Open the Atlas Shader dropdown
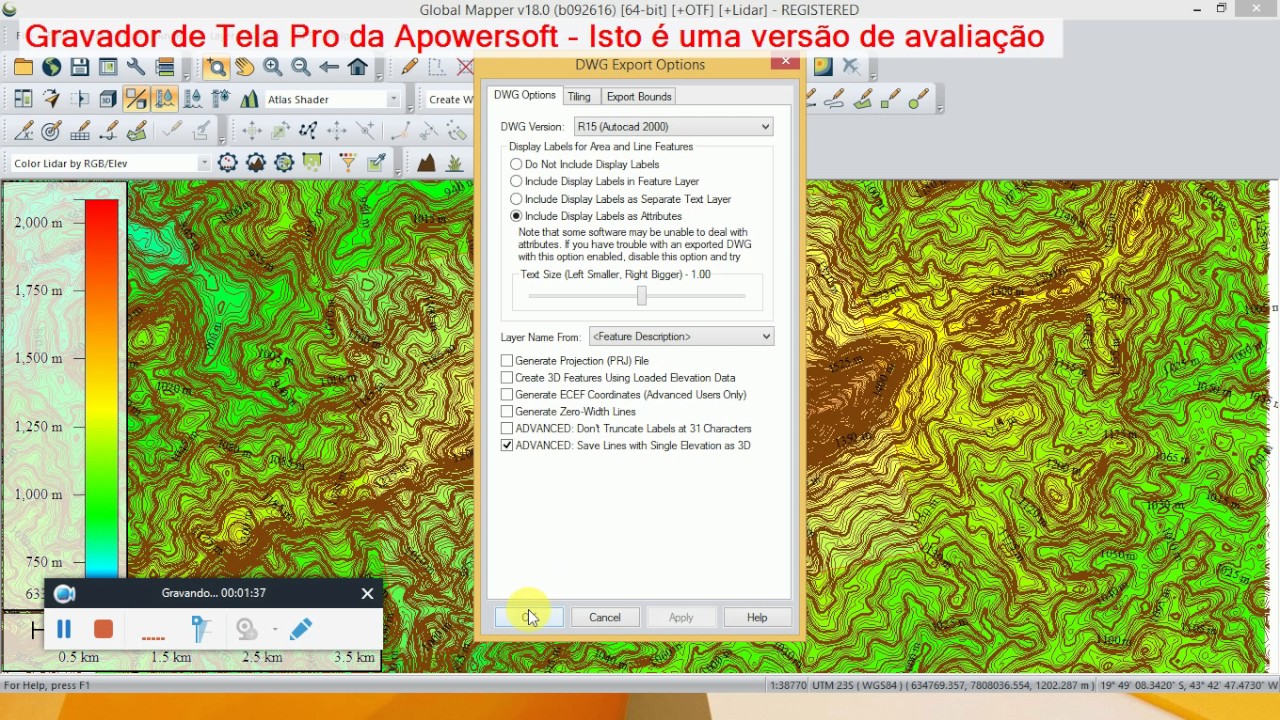The image size is (1280, 720). [x=333, y=99]
